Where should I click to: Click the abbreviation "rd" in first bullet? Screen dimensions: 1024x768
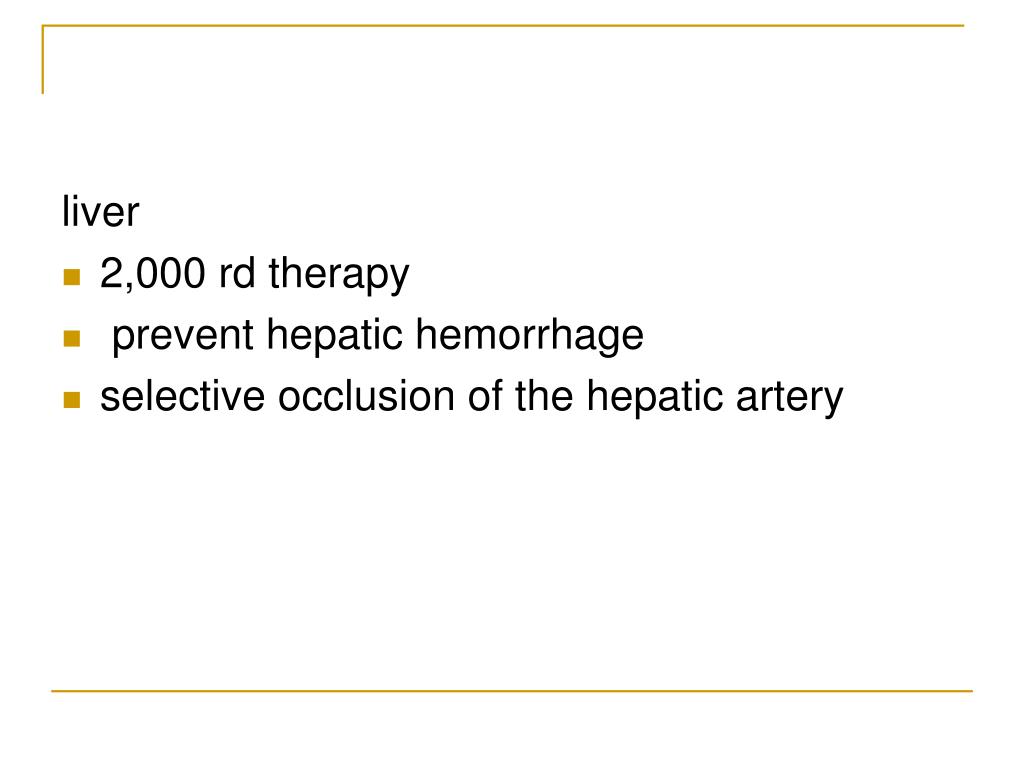click(236, 273)
